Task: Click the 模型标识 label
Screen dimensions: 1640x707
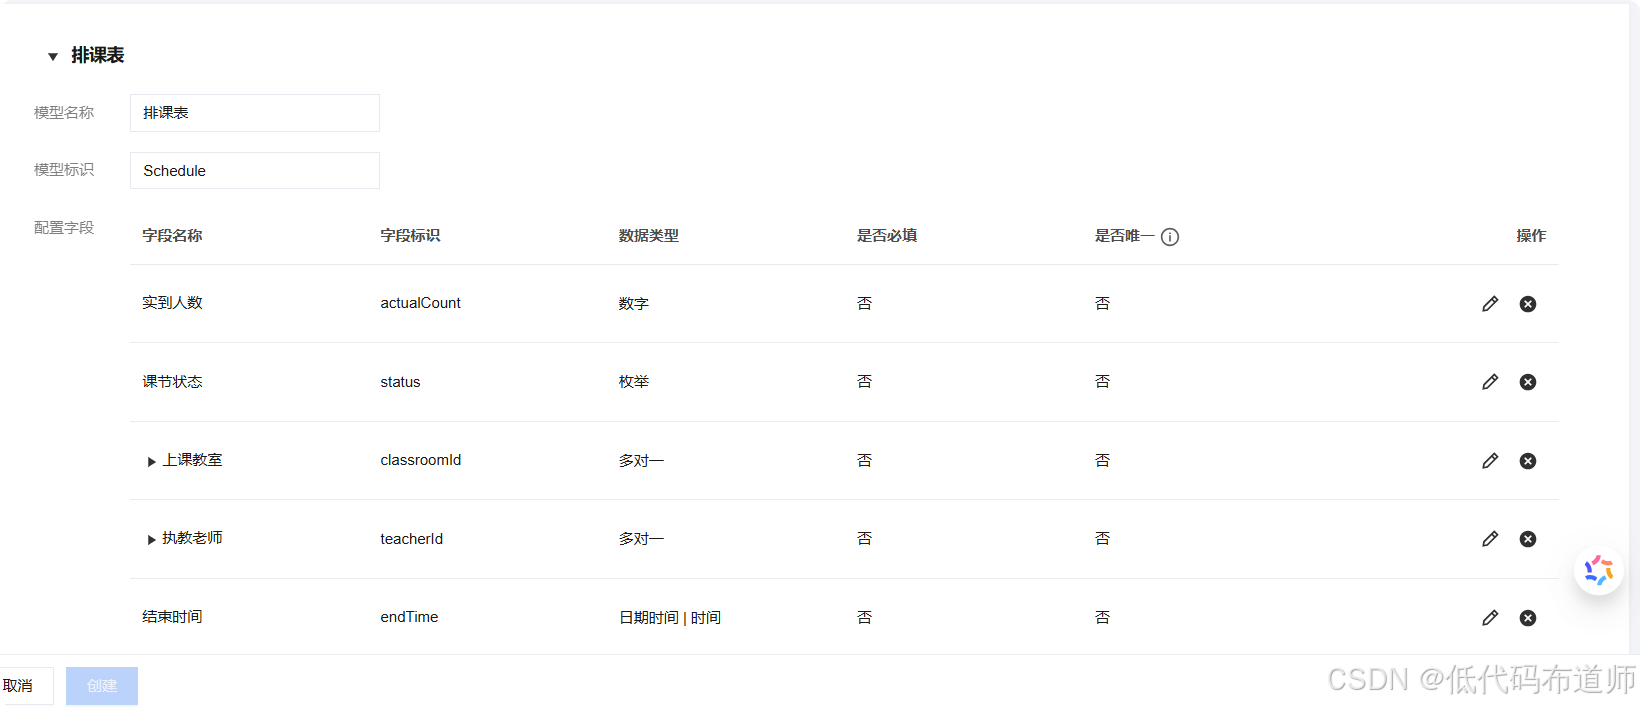Action: click(x=64, y=170)
